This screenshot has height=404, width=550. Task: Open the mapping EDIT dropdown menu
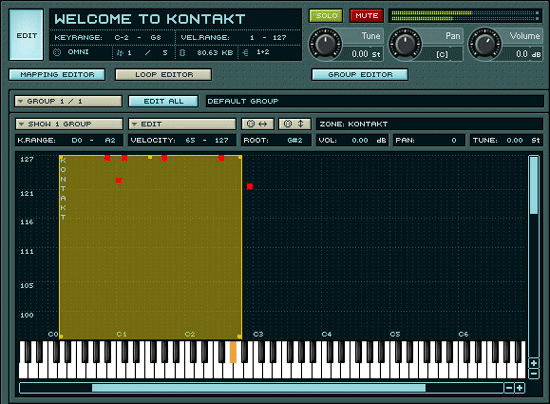[x=182, y=124]
